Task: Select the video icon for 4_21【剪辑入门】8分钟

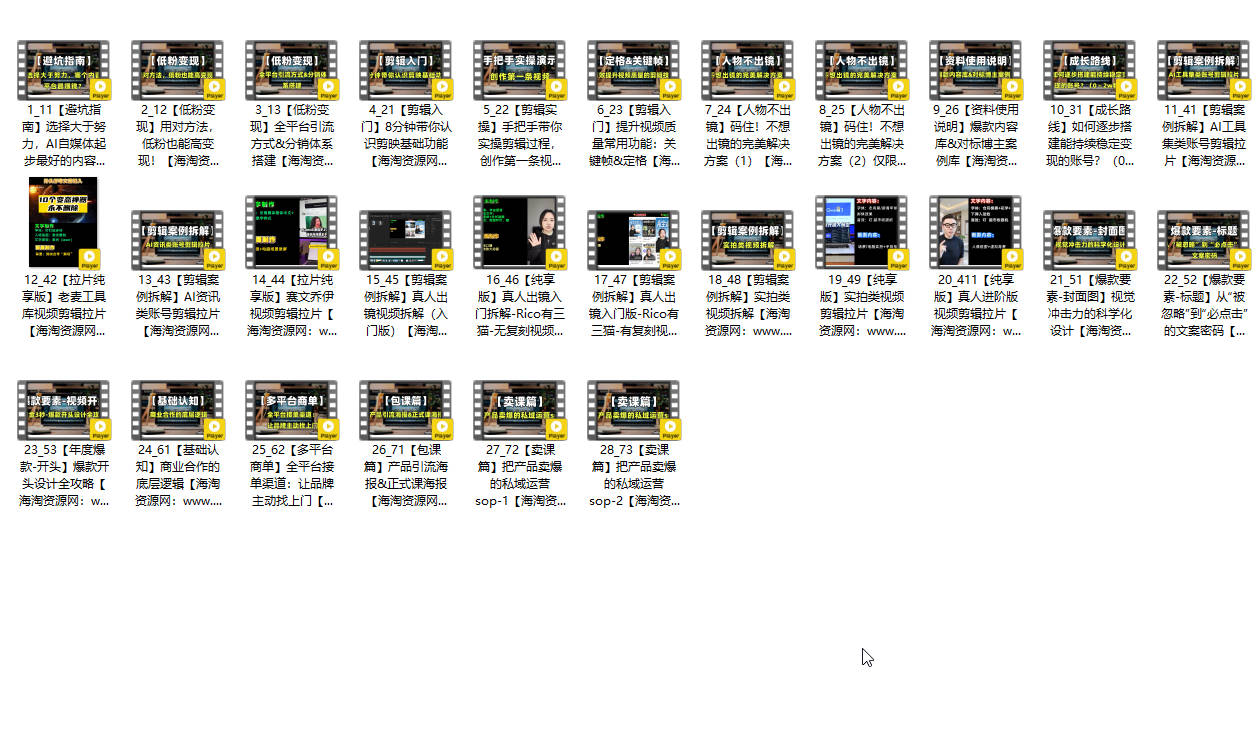Action: coord(406,70)
